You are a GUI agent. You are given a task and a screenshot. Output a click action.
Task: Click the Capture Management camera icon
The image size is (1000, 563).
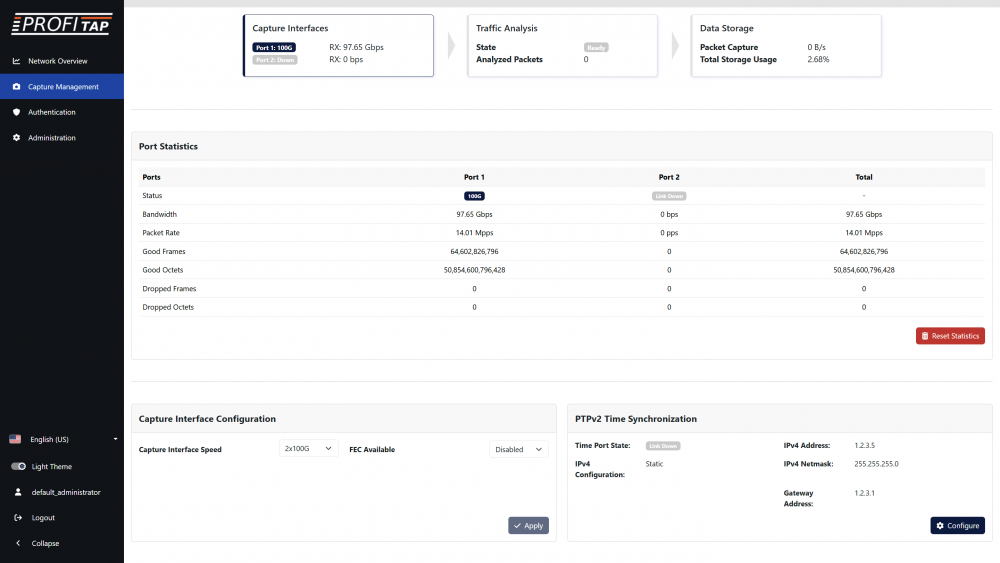16,87
